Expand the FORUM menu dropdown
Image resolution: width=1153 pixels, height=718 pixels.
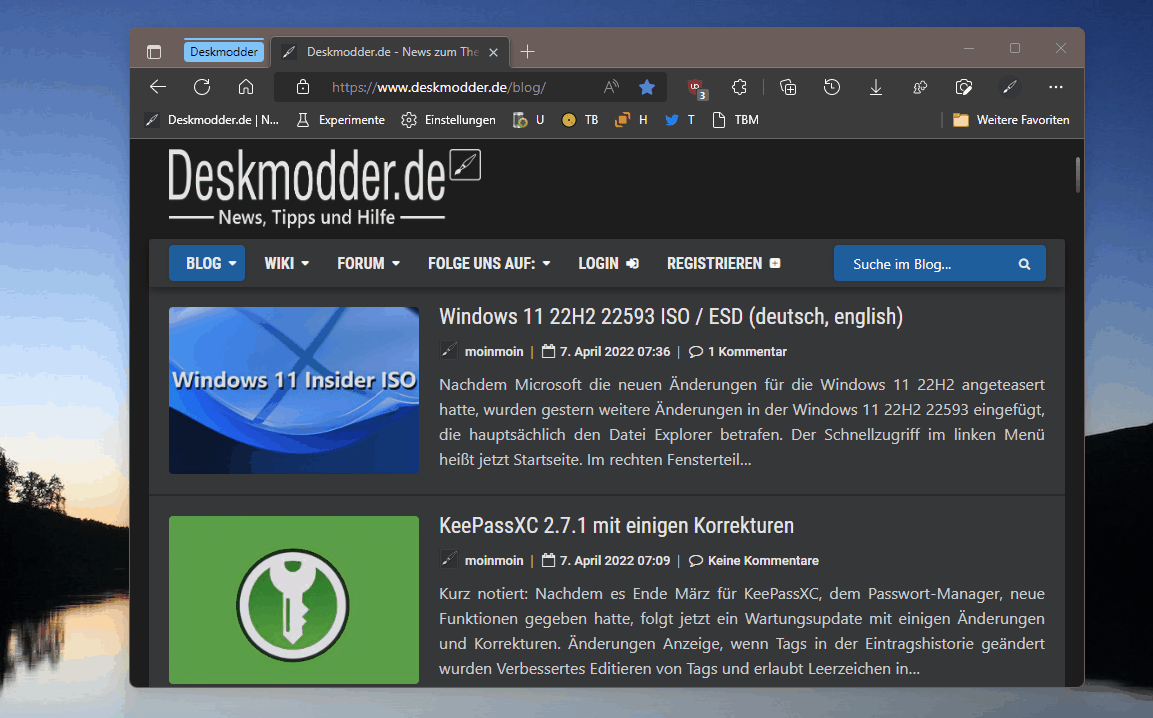point(368,263)
